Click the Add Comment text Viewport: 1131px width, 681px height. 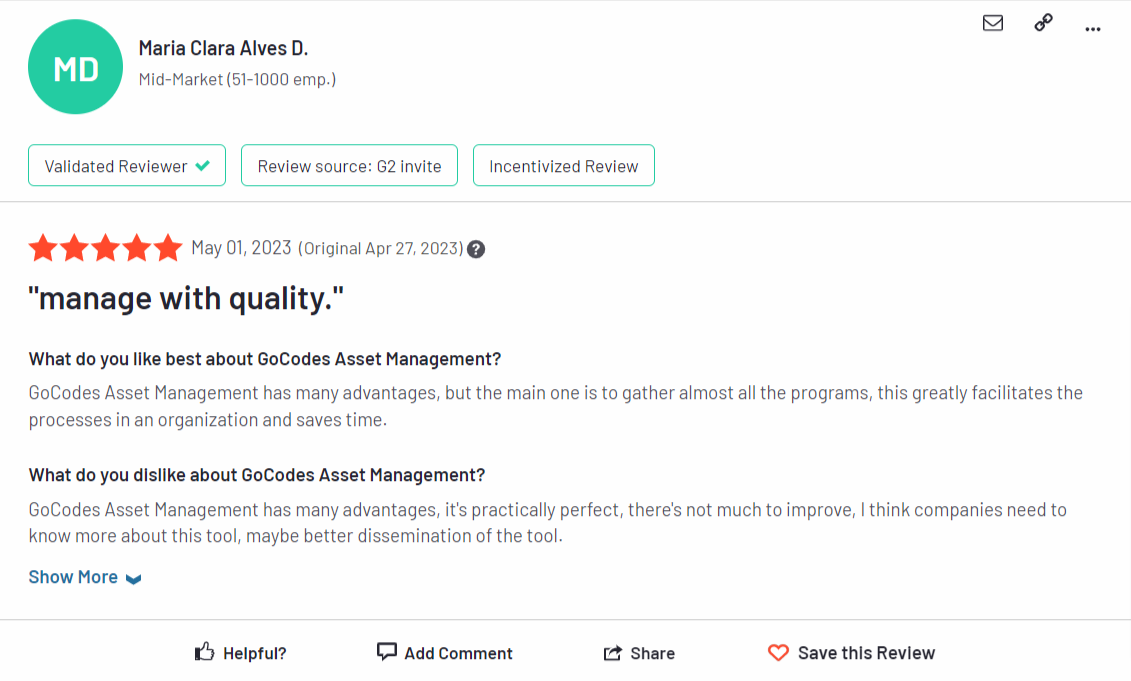tap(458, 654)
